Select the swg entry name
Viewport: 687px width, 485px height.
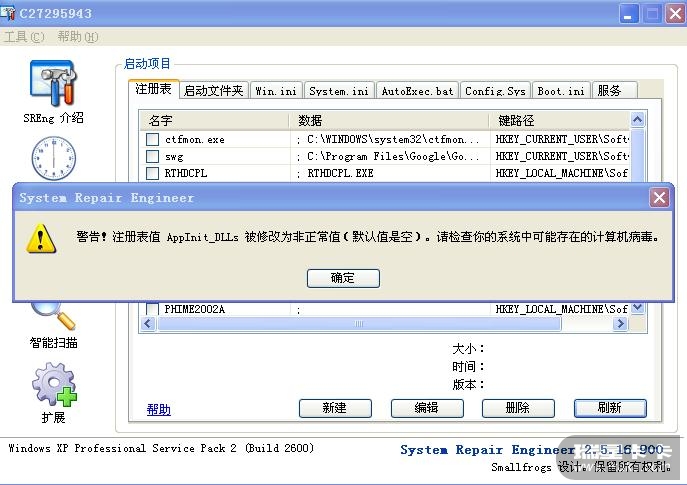(174, 157)
